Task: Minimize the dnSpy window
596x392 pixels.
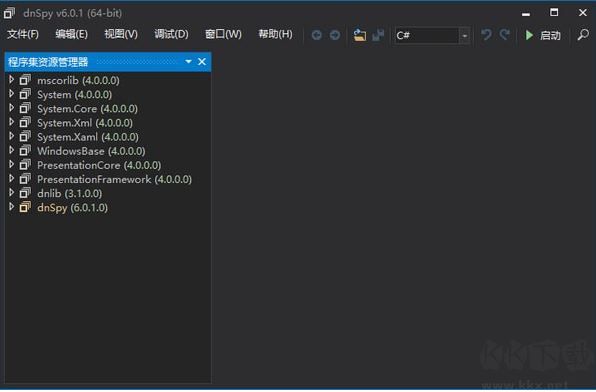Action: [526, 13]
